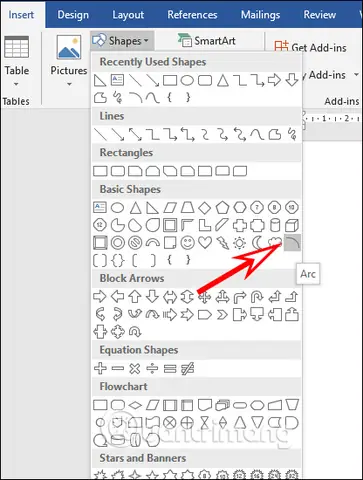Viewport: 363px width, 480px height.
Task: Pick the Scribble tool in Lines
Action: tap(292, 134)
